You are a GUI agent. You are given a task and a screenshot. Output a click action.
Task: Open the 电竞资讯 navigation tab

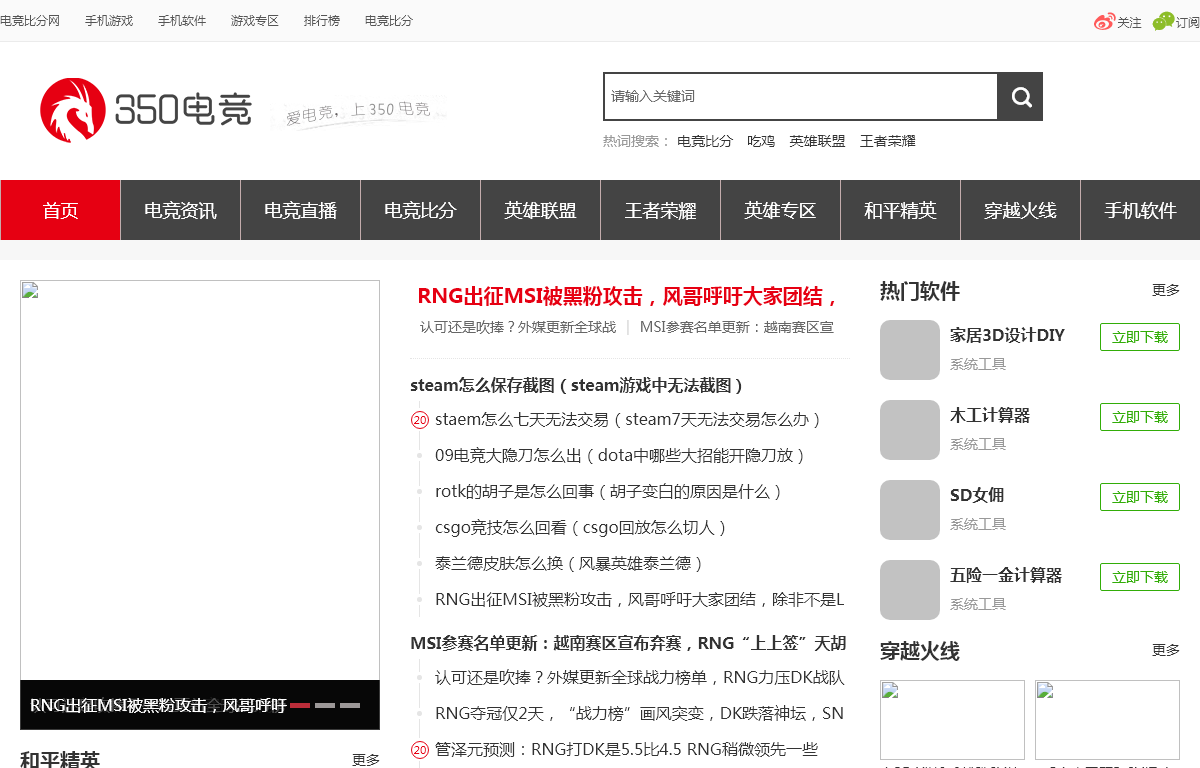(x=180, y=210)
